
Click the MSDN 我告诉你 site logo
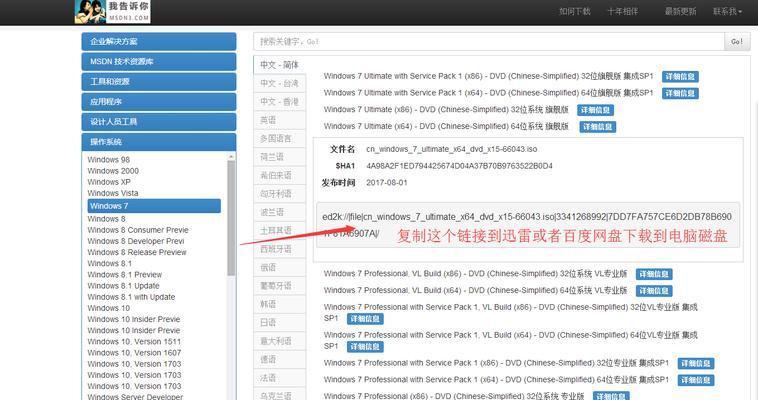[x=112, y=11]
